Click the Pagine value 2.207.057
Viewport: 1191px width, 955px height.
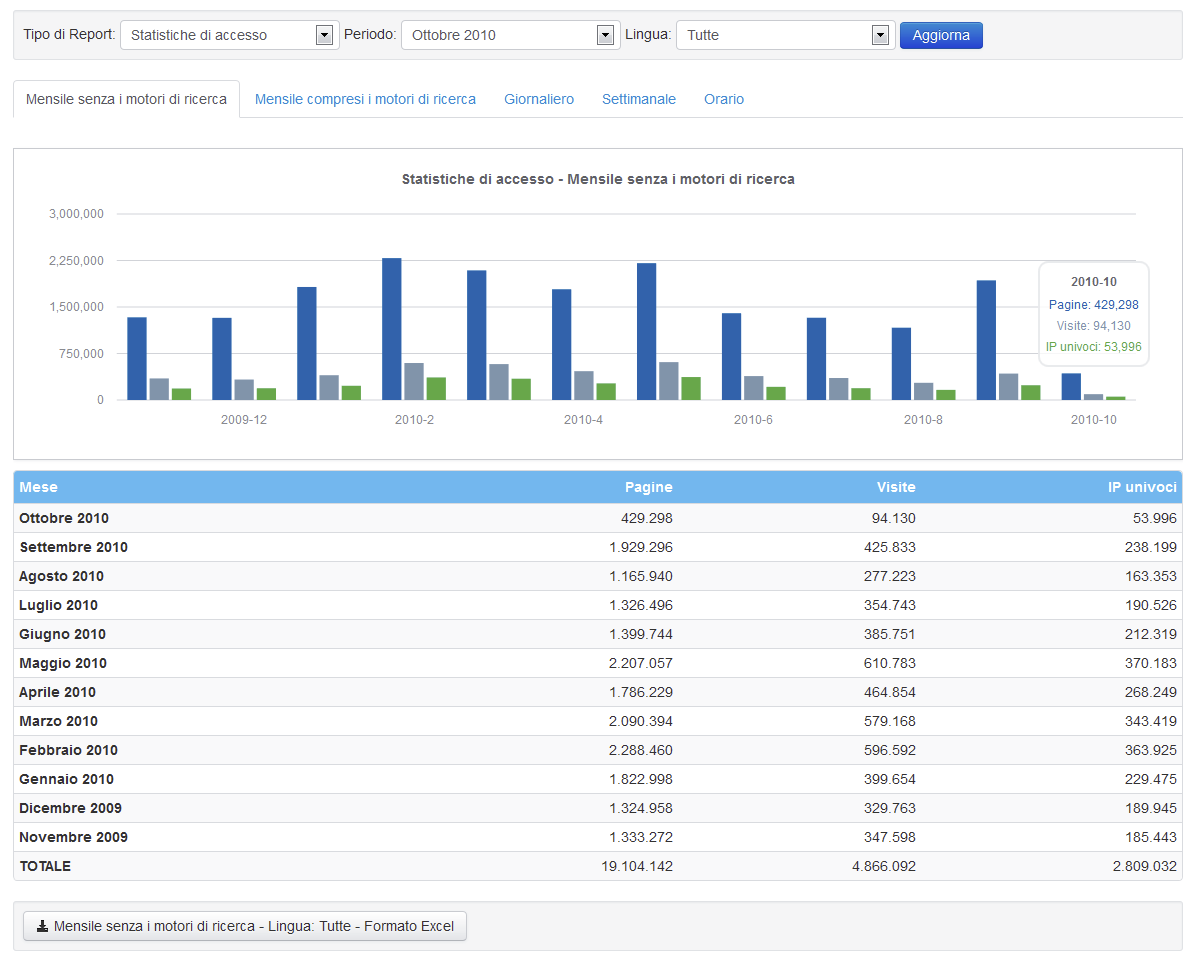641,662
